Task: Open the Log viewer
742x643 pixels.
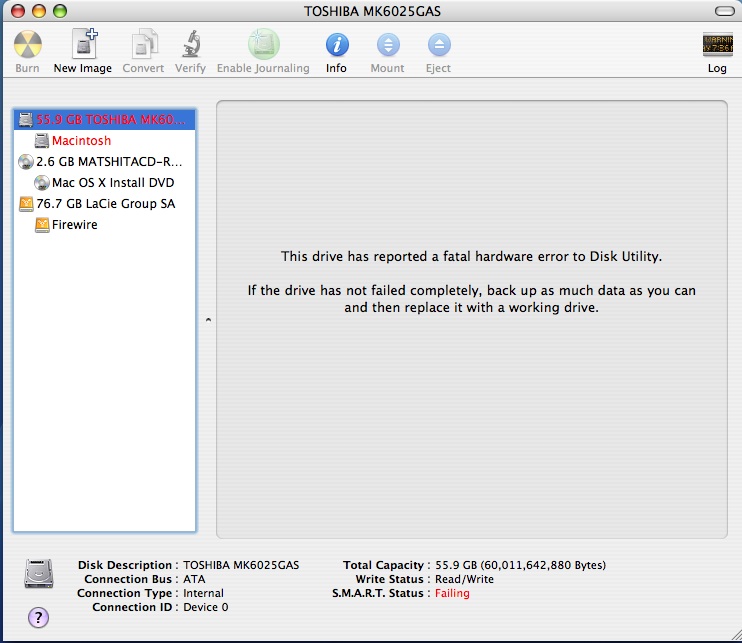Action: (717, 44)
